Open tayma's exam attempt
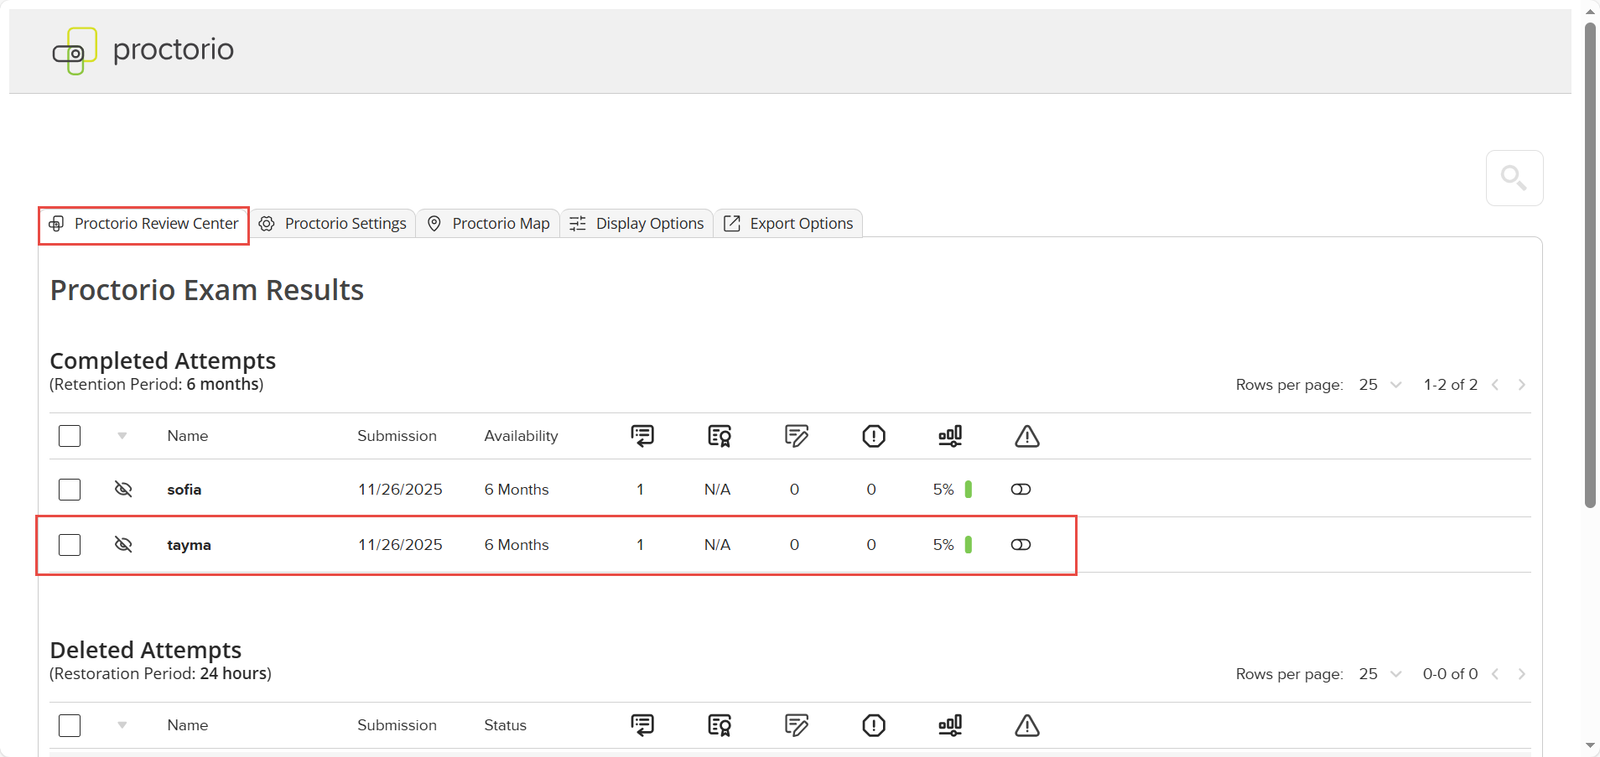The width and height of the screenshot is (1600, 757). point(189,545)
